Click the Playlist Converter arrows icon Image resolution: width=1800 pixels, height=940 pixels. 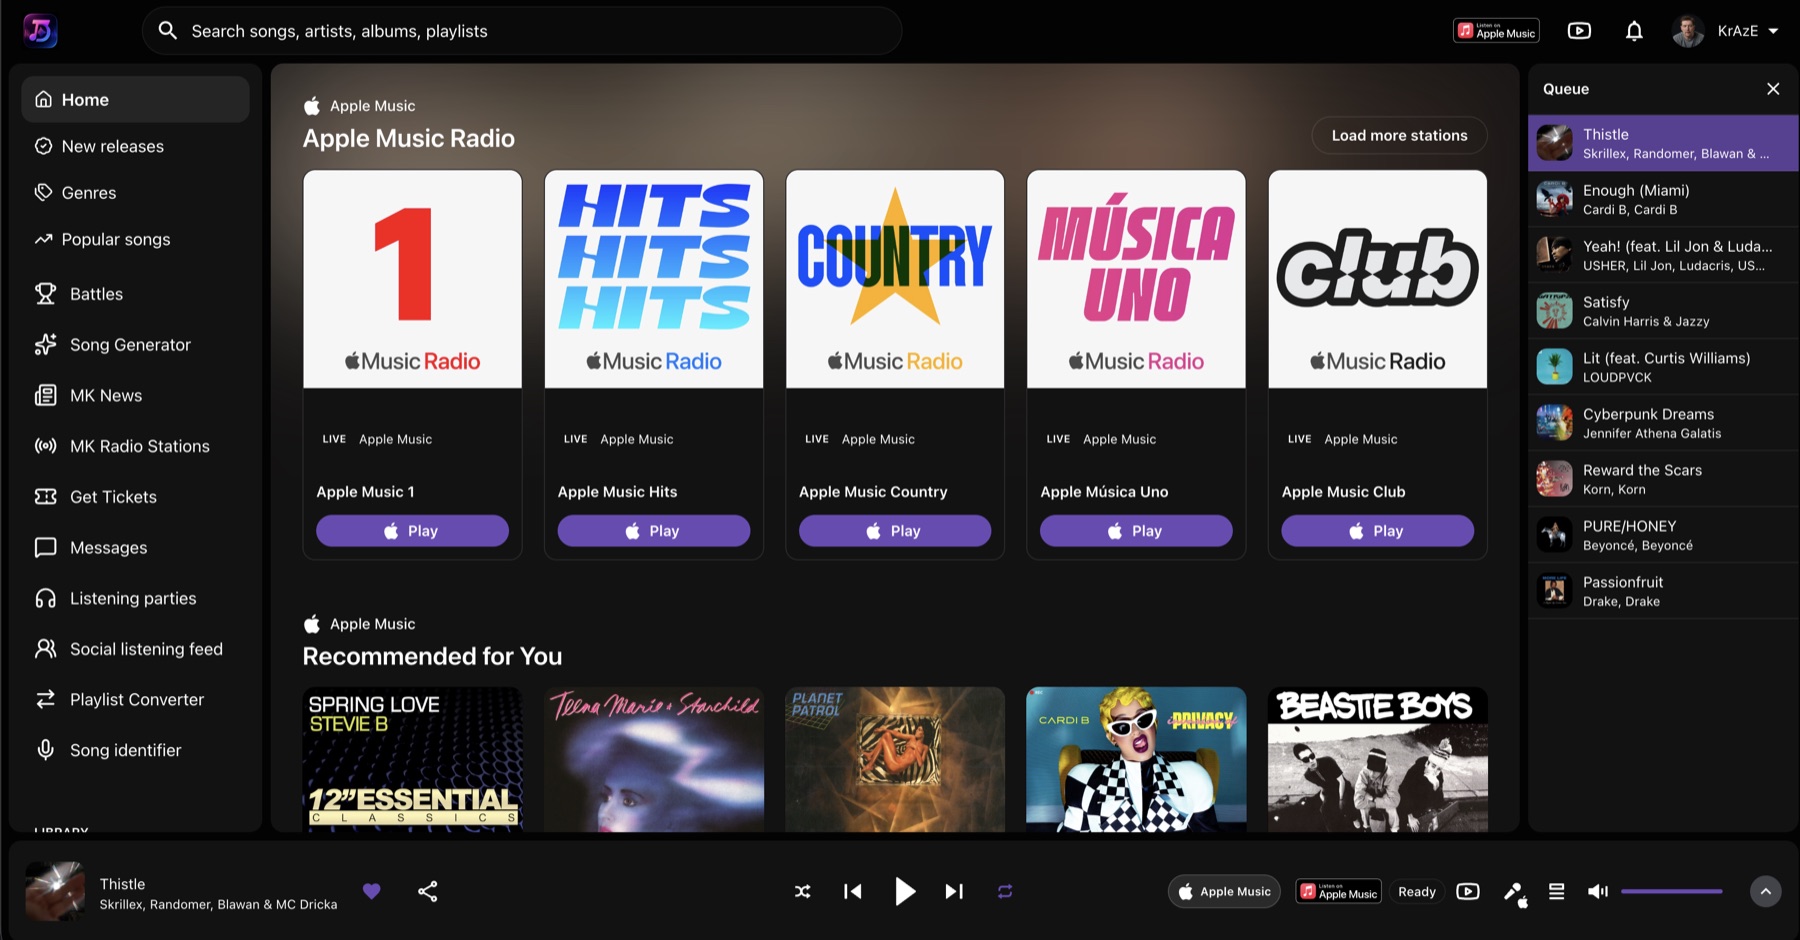click(x=45, y=700)
